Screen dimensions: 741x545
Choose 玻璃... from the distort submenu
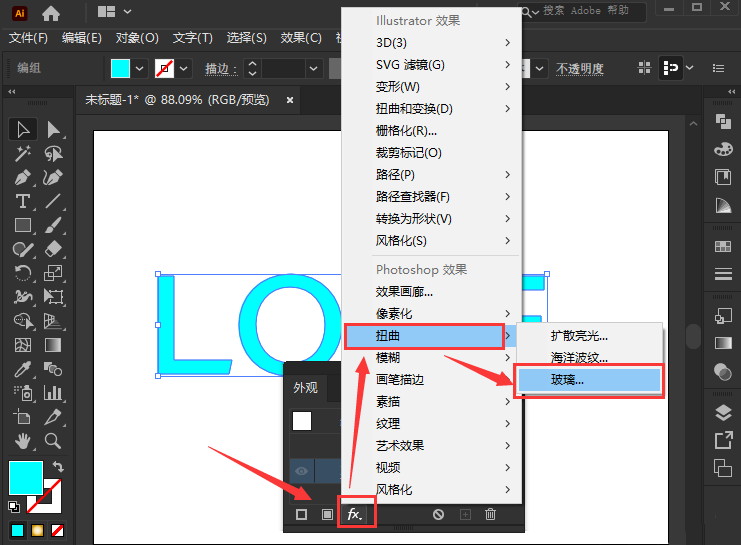589,380
